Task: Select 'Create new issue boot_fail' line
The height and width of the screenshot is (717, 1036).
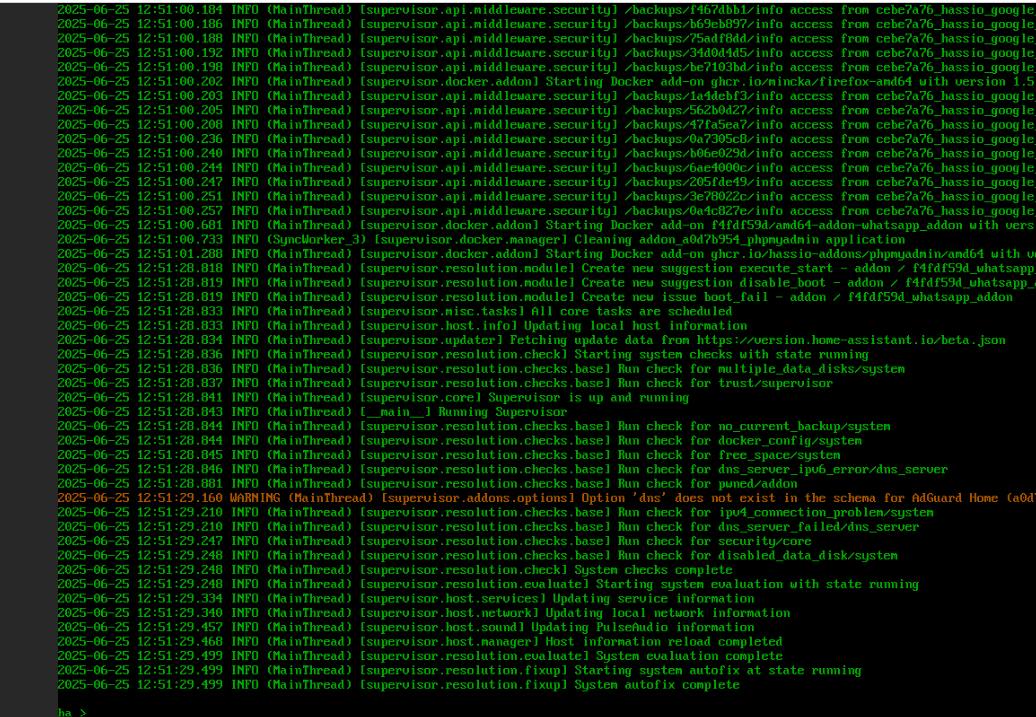Action: [x=535, y=297]
